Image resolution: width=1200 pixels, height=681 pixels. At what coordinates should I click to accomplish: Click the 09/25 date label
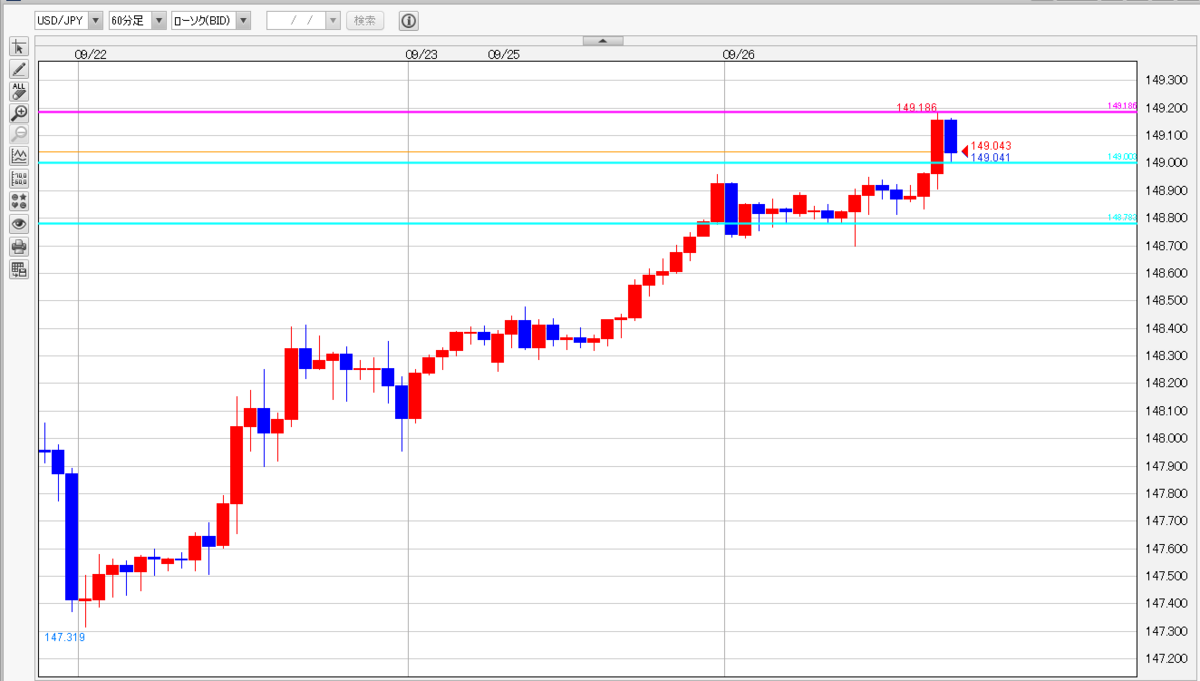click(504, 55)
